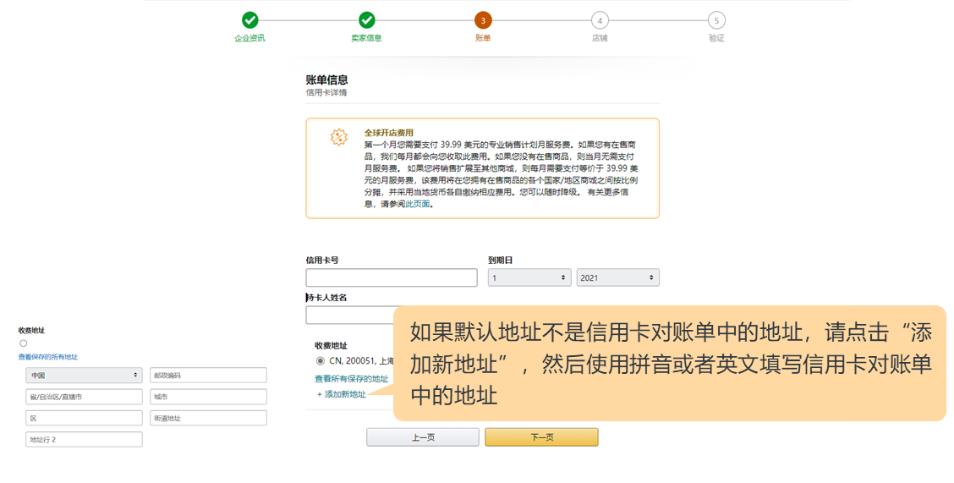
Task: Click 查看所有保存的地址 link below default address
Action: 351,379
